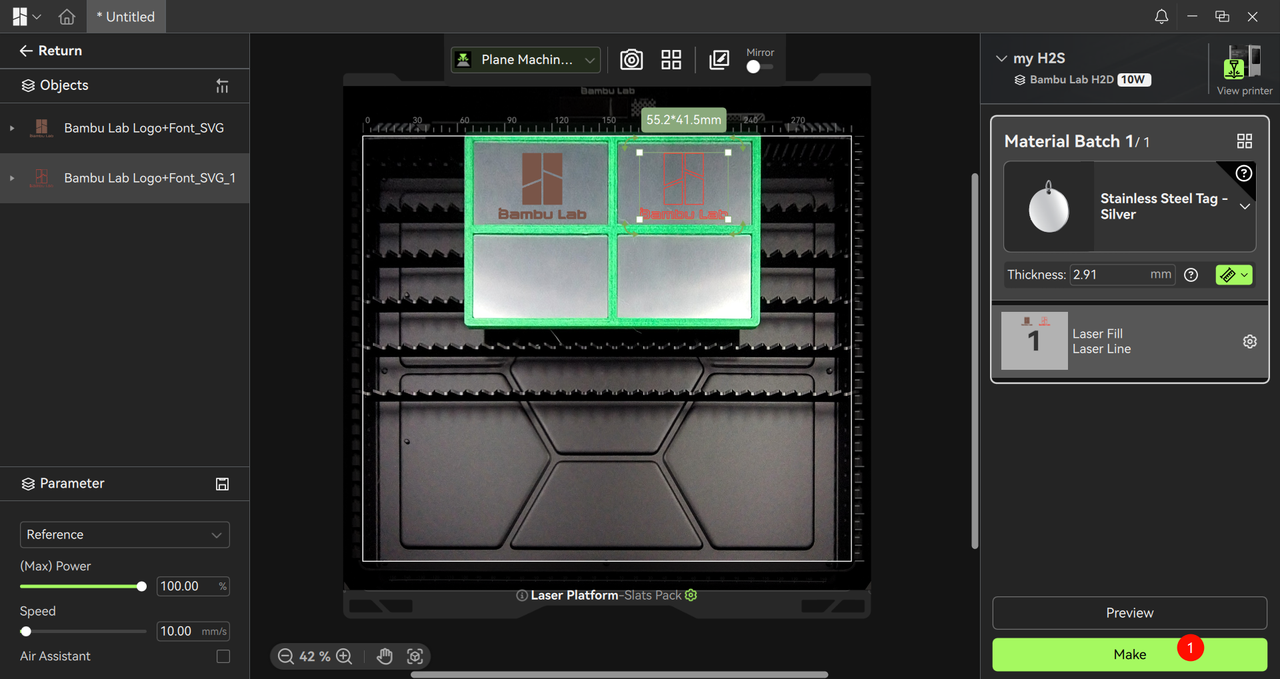Click the fit-to-view focus icon

pos(415,657)
